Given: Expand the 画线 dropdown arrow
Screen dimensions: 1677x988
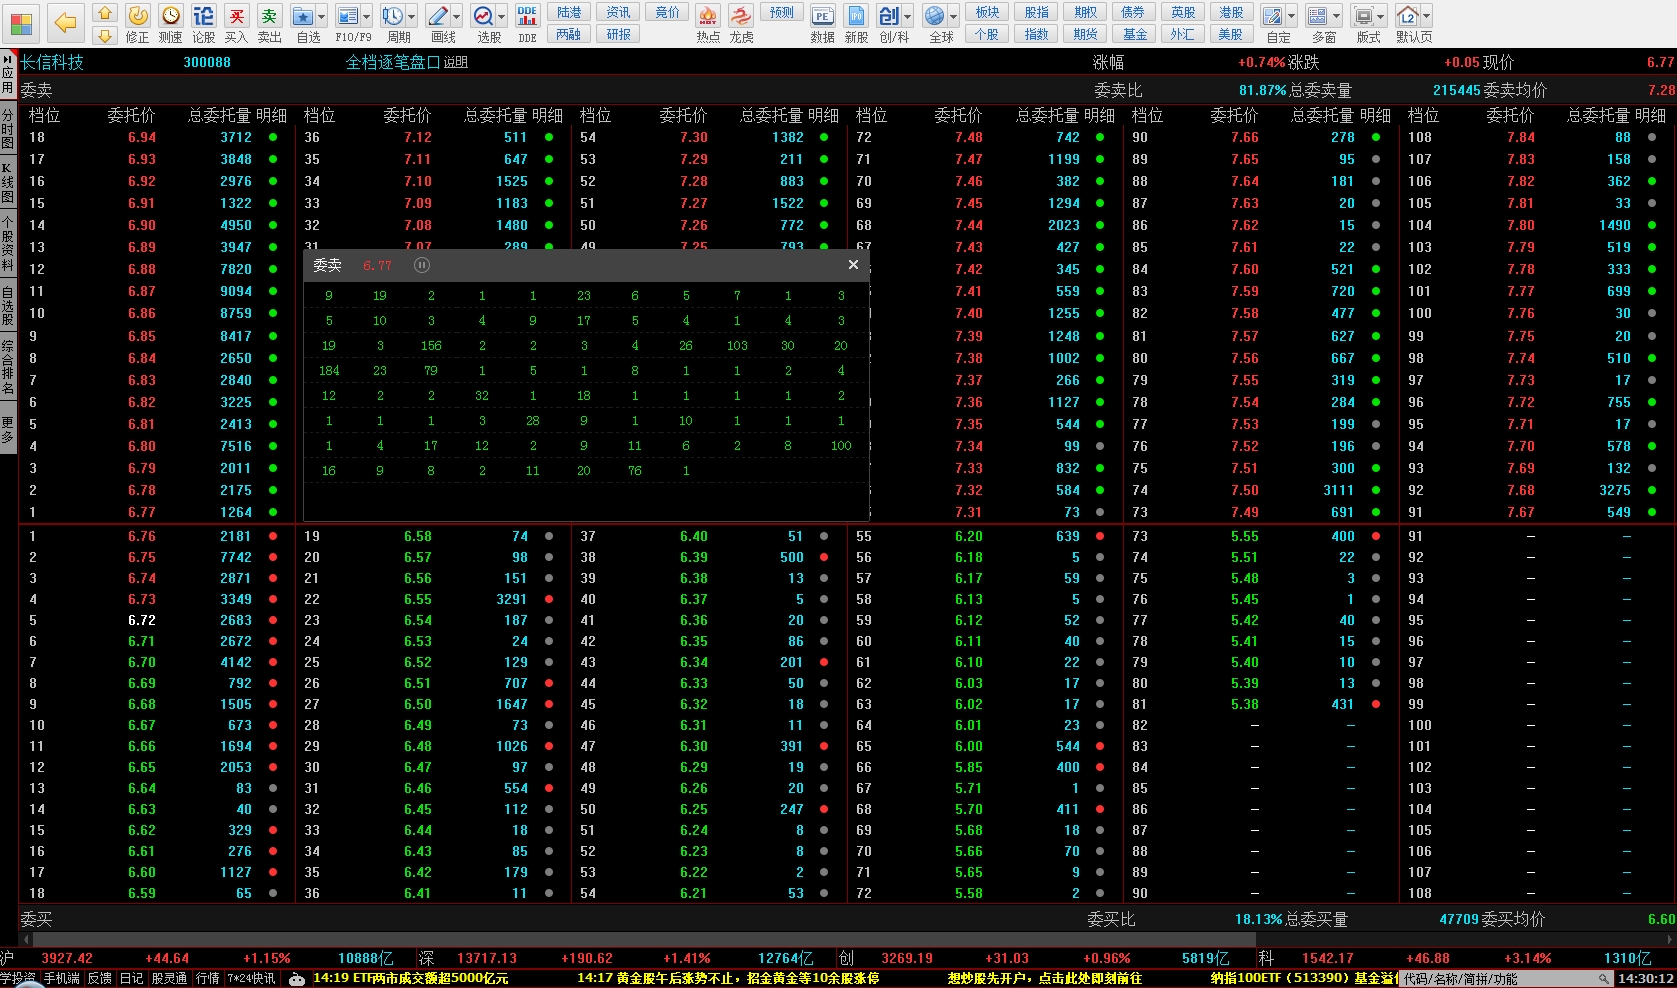Looking at the screenshot, I should [x=456, y=17].
